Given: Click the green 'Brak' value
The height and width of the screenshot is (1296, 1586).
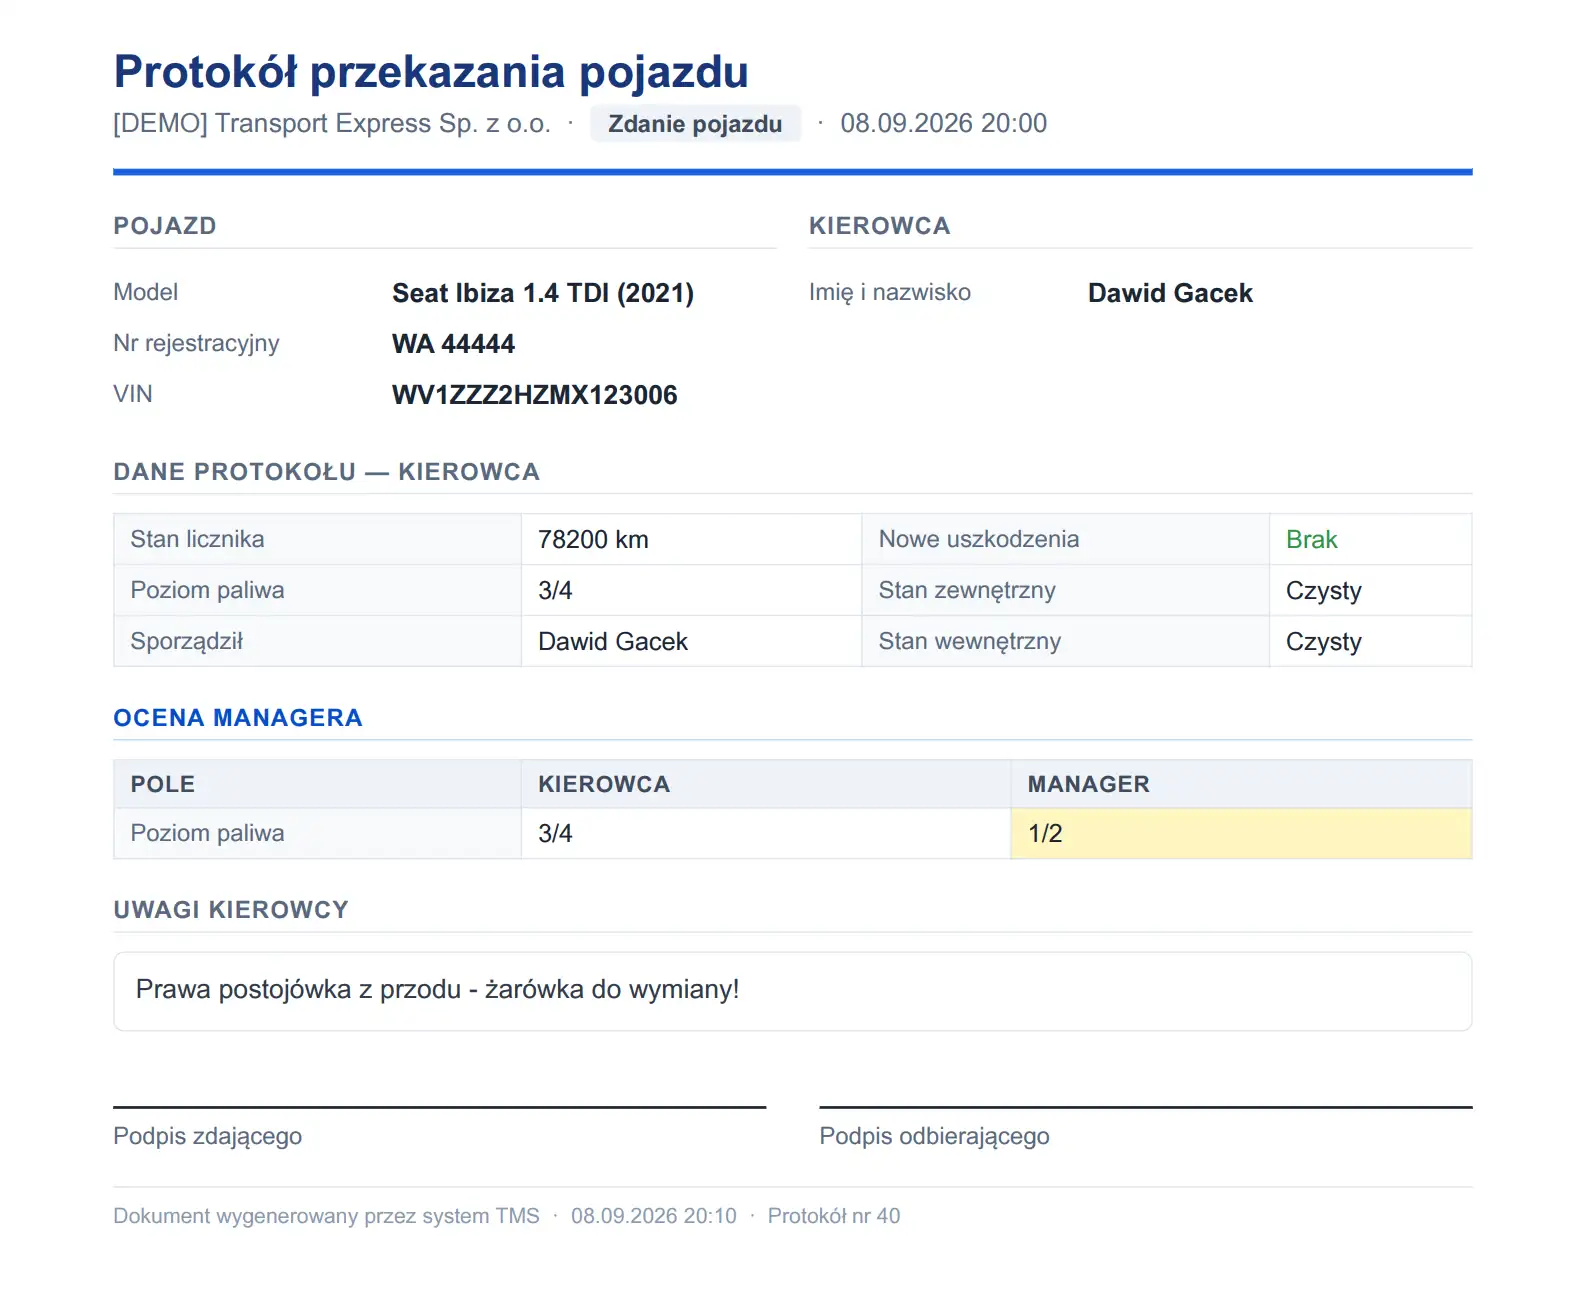Looking at the screenshot, I should (1311, 540).
